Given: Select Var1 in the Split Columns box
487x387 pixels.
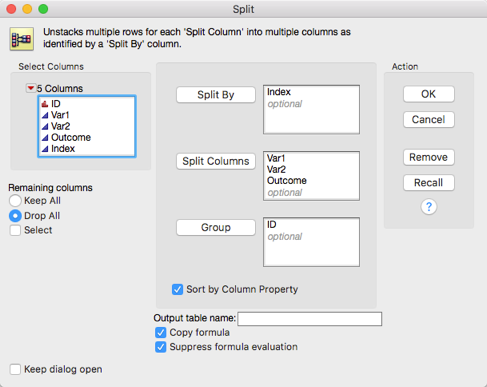Looking at the screenshot, I should (276, 158).
